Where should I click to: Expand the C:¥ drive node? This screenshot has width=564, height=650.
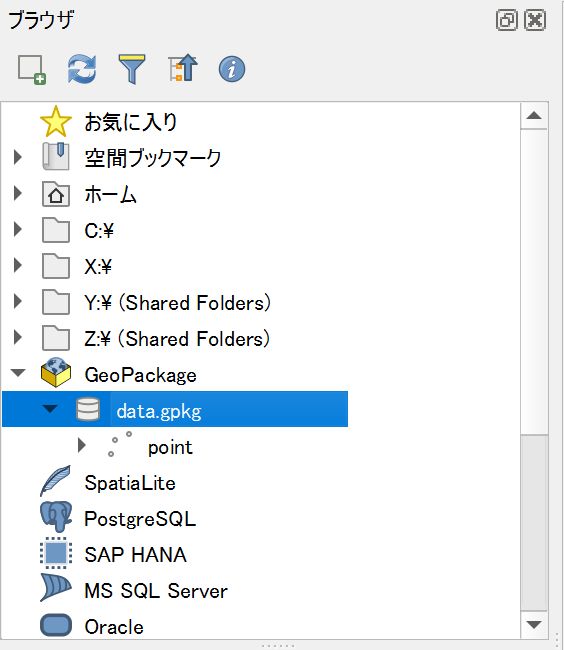[x=18, y=229]
